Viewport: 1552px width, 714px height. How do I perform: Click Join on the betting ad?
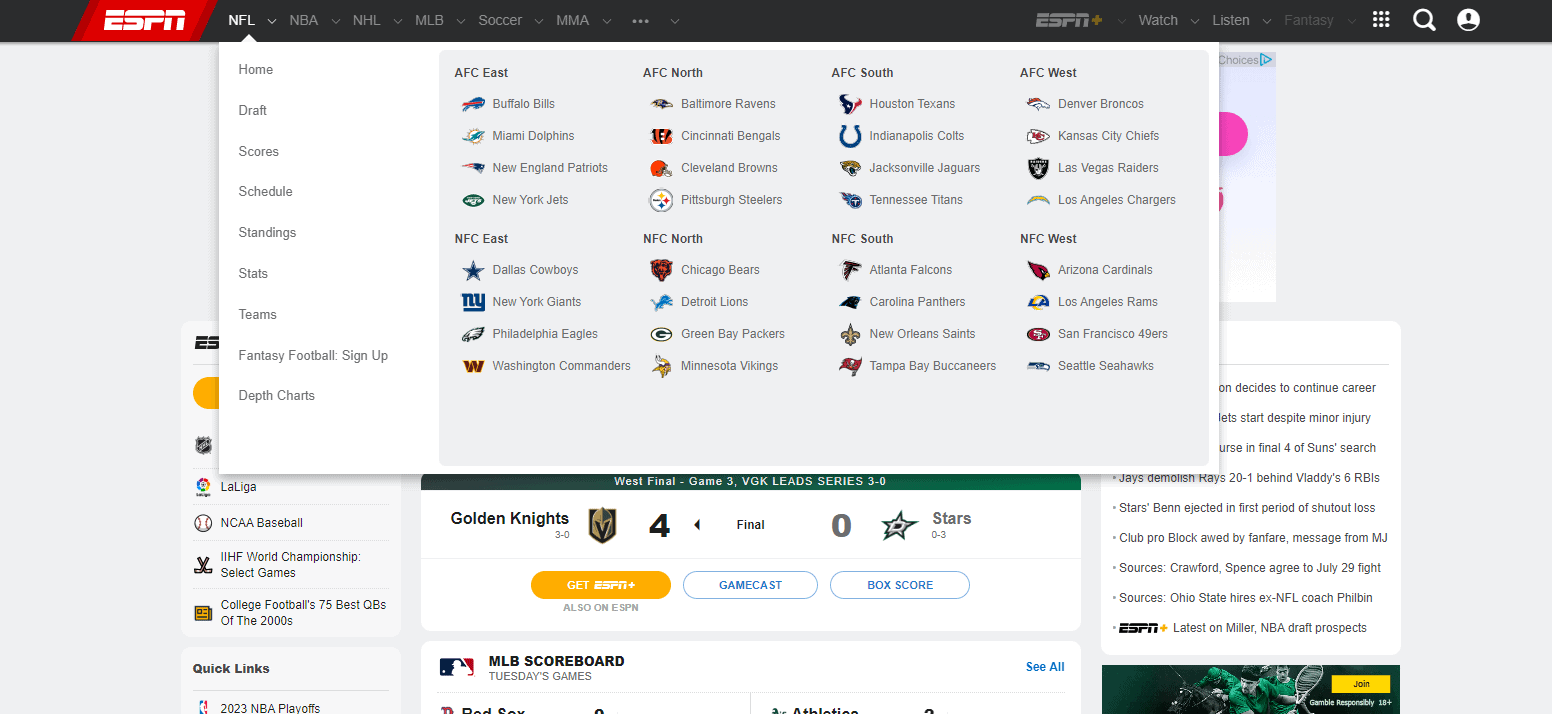(1361, 684)
